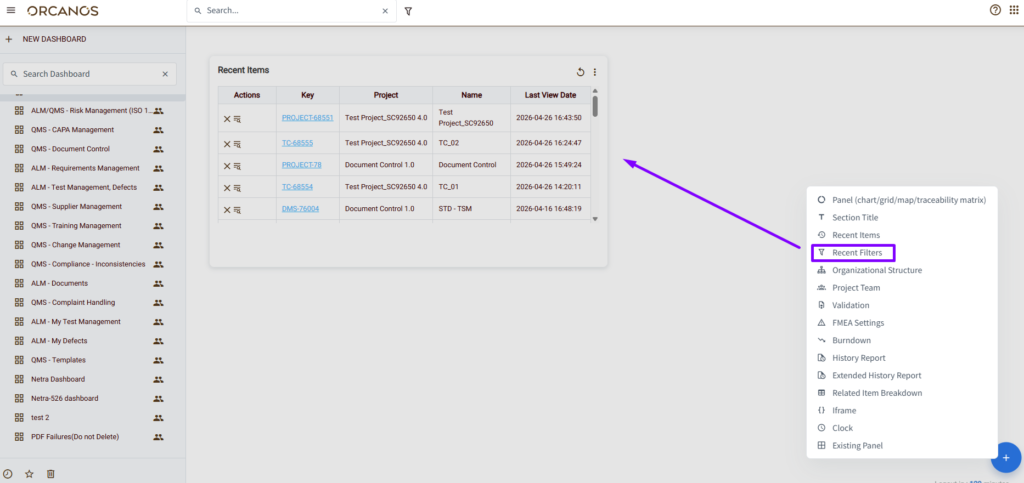The width and height of the screenshot is (1024, 483).
Task: Click the Recent Items table vertical scrollbar
Action: (595, 105)
